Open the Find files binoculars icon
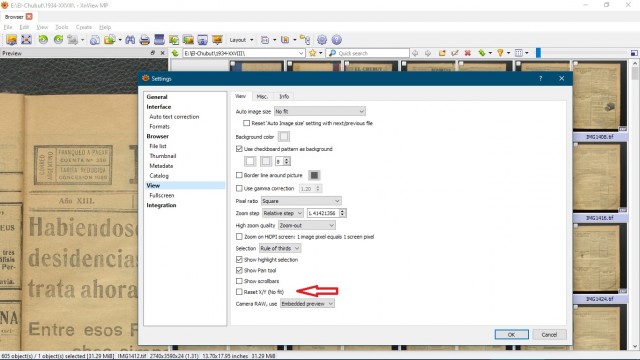Image resolution: width=640 pixels, height=360 pixels. (130, 40)
